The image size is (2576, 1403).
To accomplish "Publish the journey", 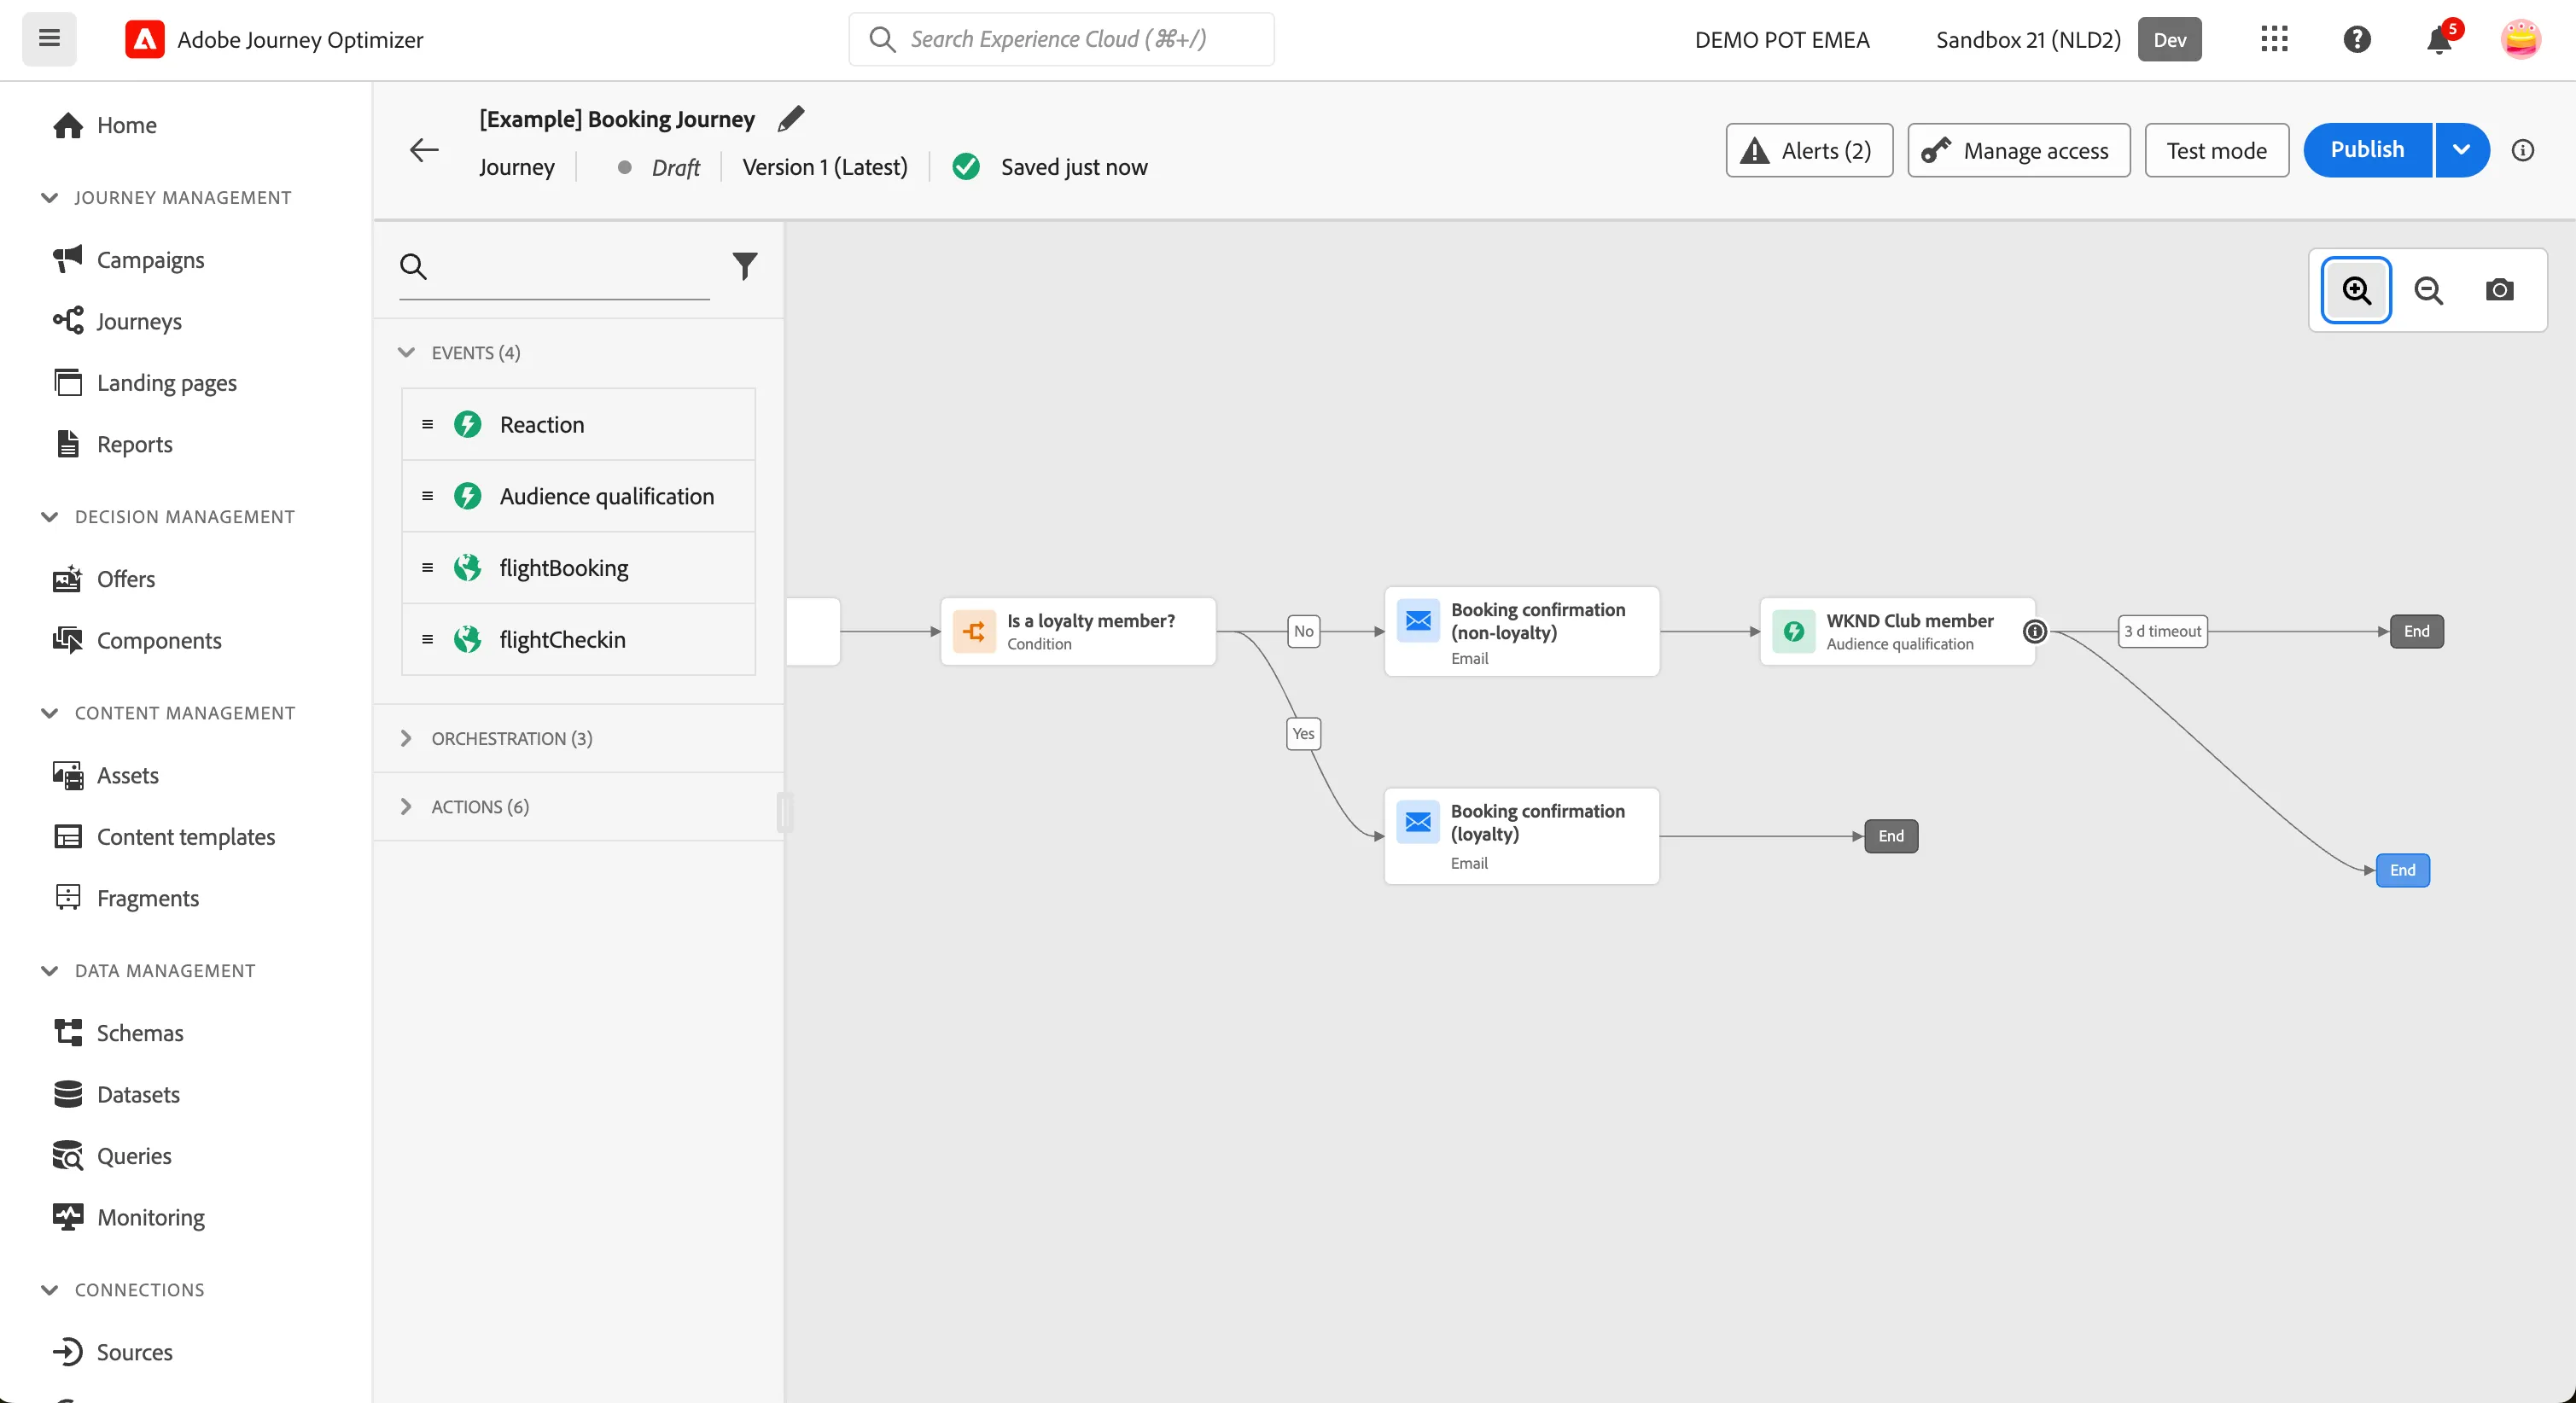I will click(x=2367, y=150).
